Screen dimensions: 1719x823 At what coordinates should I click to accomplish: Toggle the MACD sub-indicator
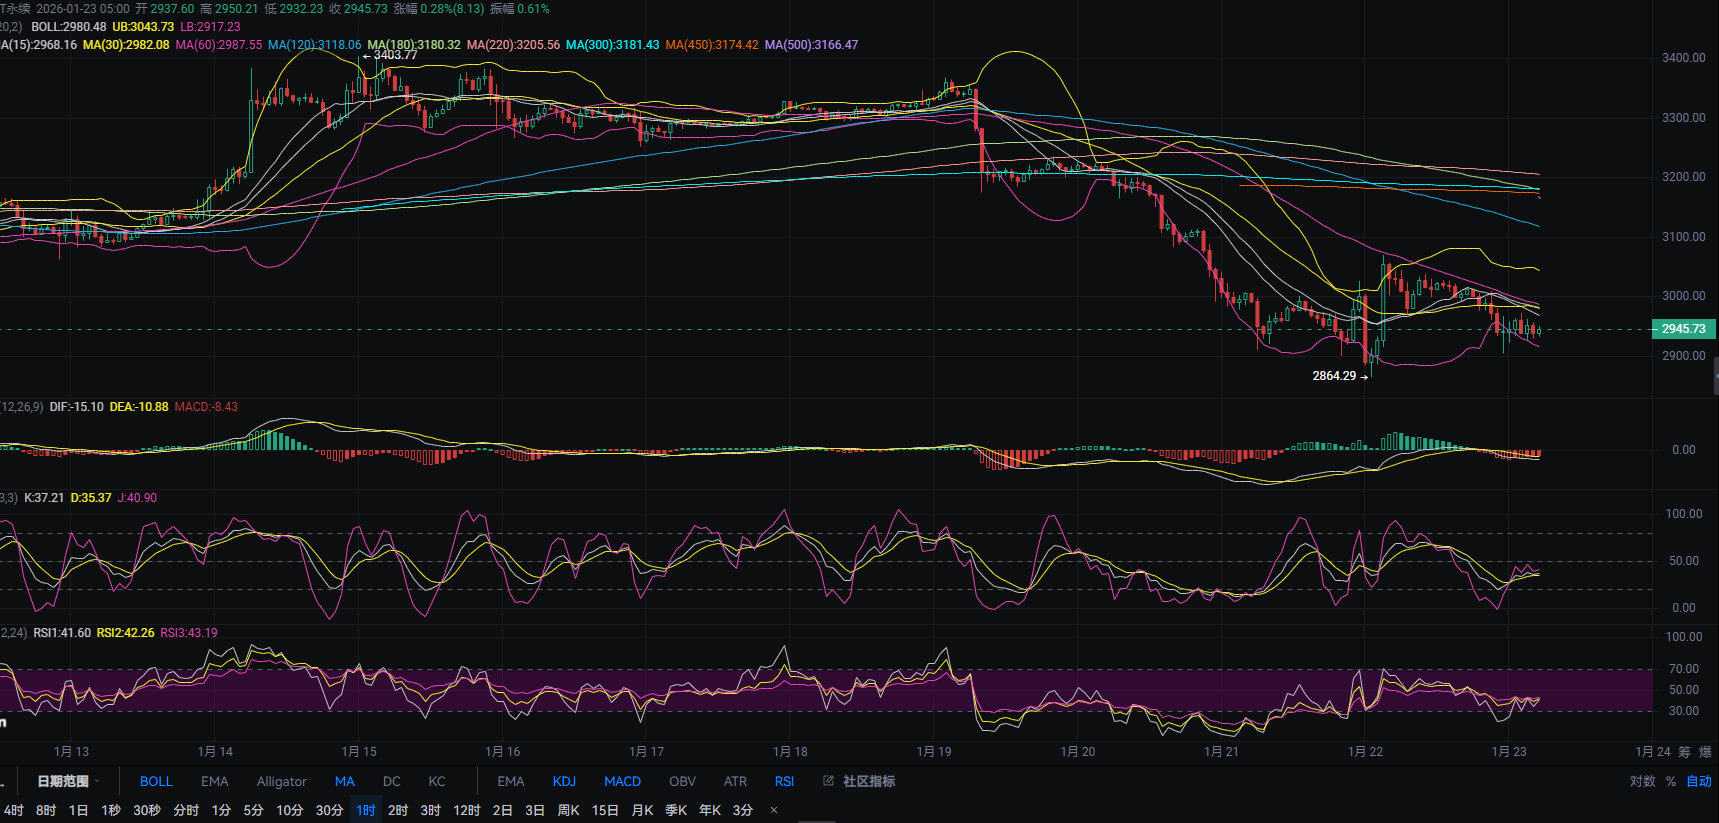[x=622, y=781]
